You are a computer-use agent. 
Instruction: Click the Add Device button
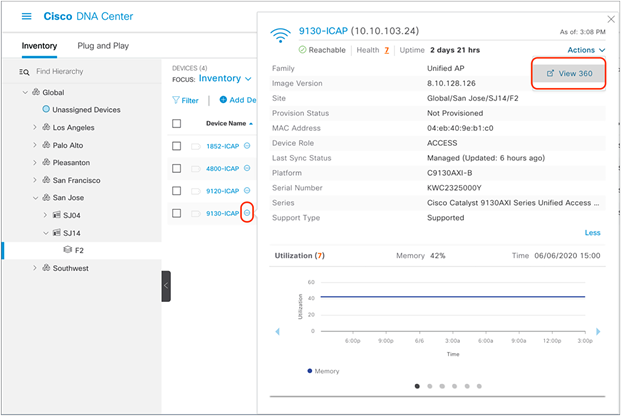point(238,100)
